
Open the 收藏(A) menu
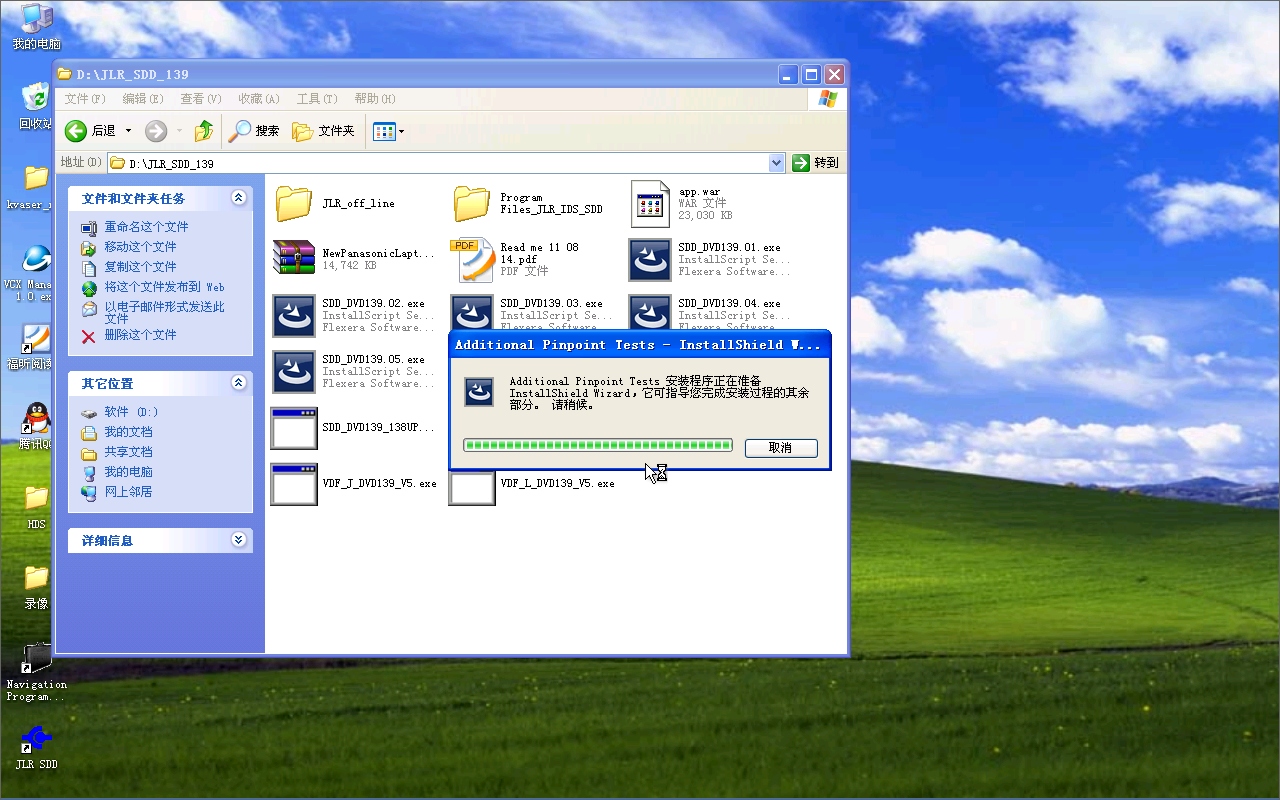click(x=259, y=99)
